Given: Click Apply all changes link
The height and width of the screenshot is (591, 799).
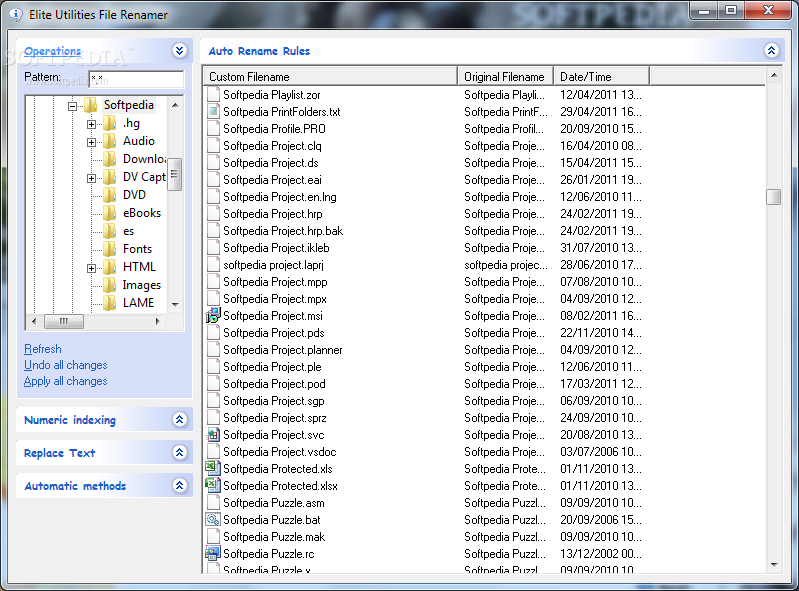Looking at the screenshot, I should pos(66,381).
